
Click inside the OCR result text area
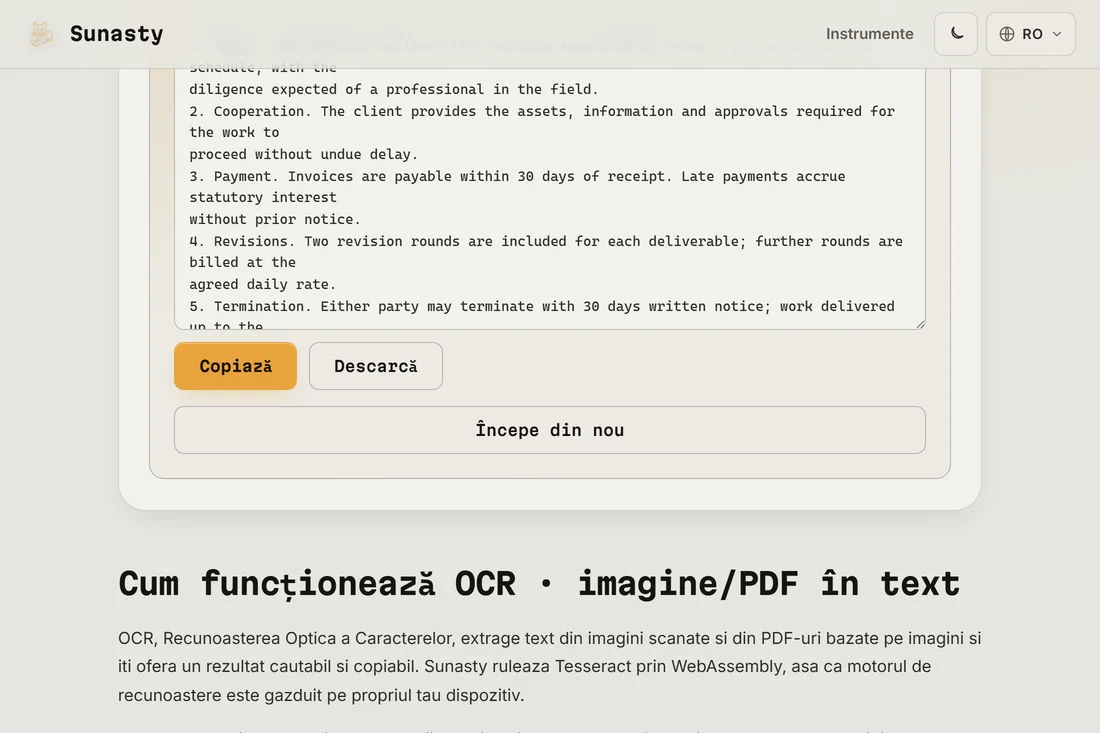[549, 198]
